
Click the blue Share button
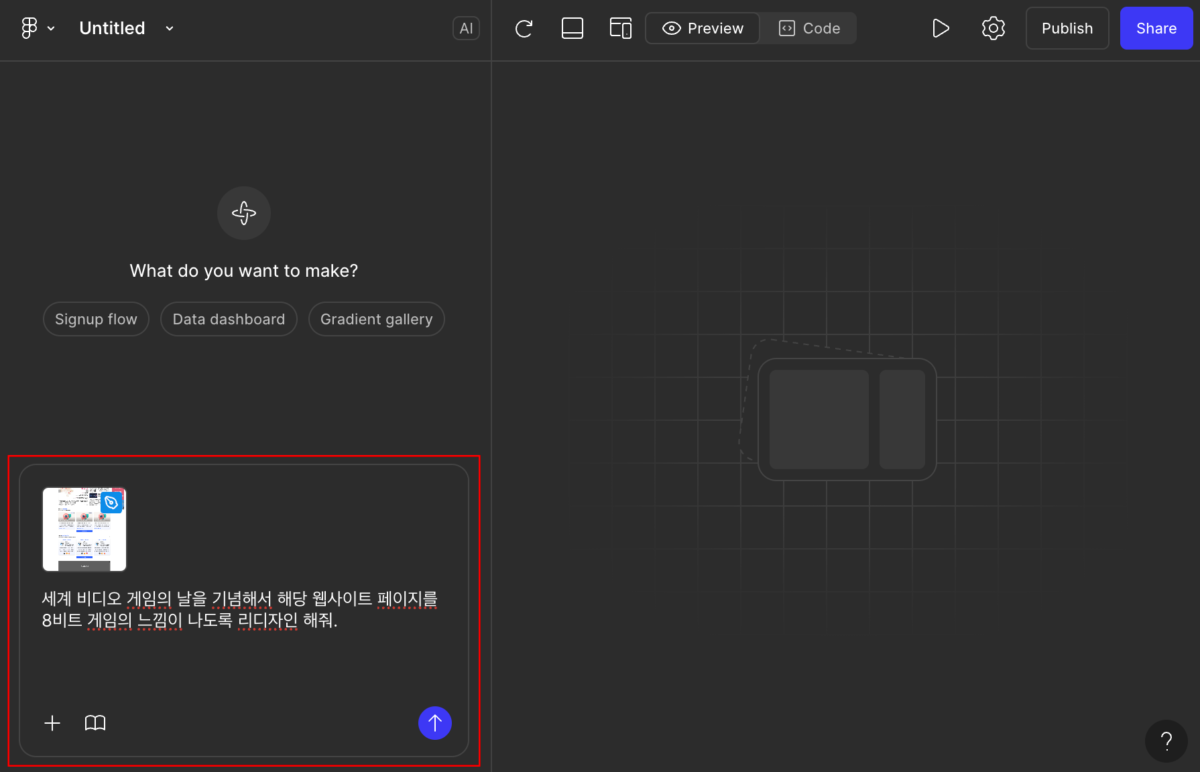pyautogui.click(x=1156, y=28)
